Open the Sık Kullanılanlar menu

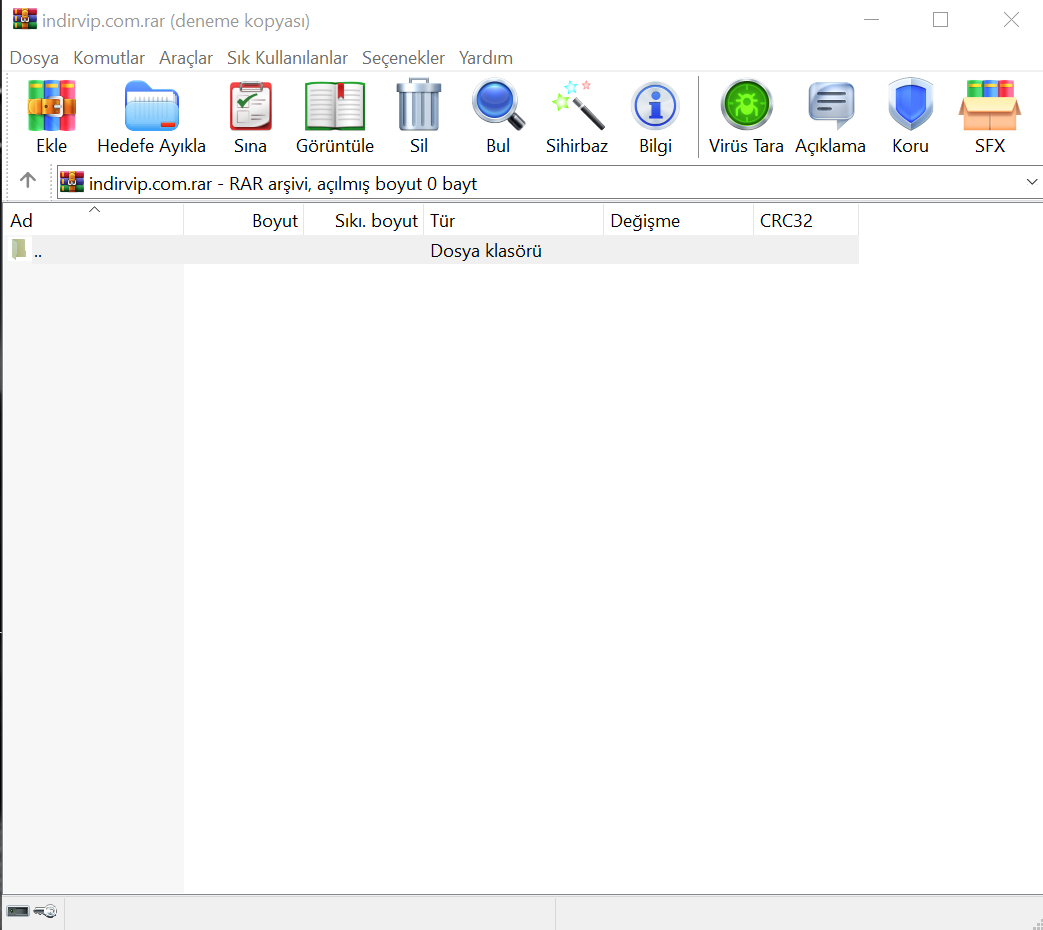(287, 58)
